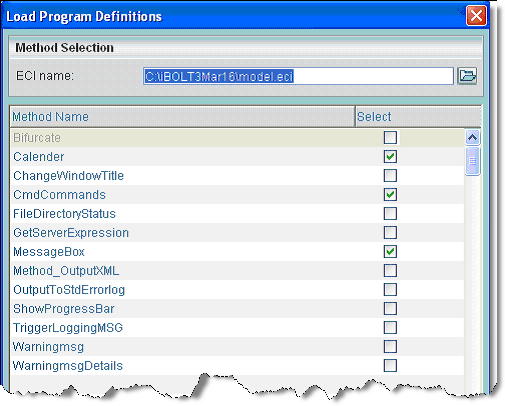Image resolution: width=505 pixels, height=406 pixels.
Task: Check the WarningmsgDetails checkbox
Action: 390,366
